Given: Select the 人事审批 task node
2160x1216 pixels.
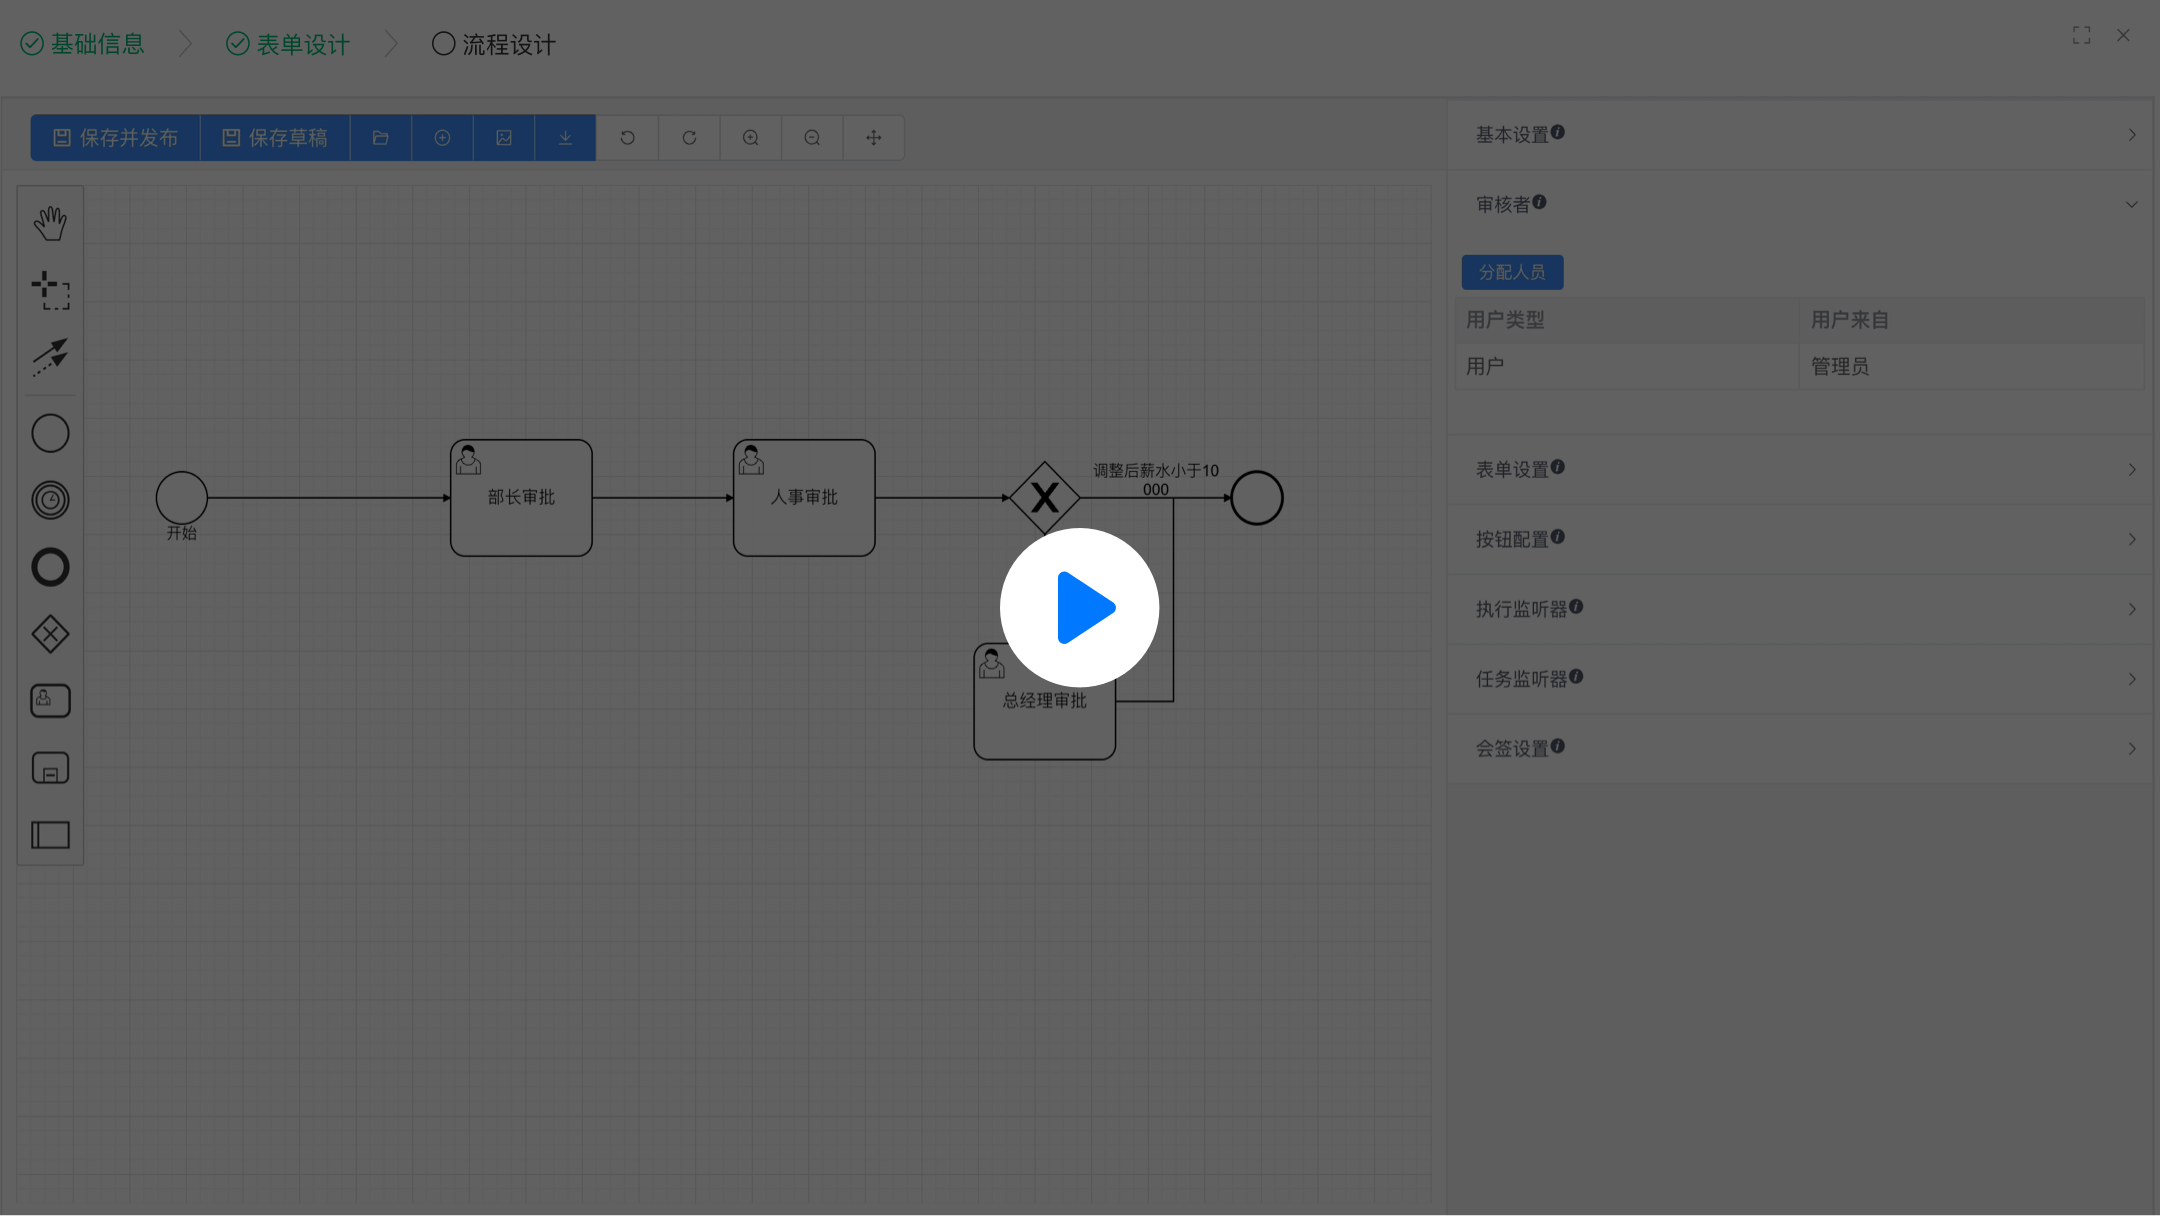Looking at the screenshot, I should (x=804, y=498).
